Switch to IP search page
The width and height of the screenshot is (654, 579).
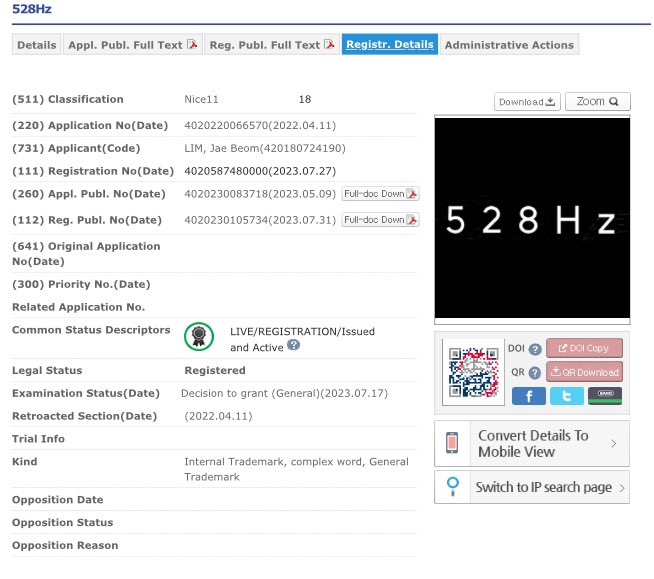point(532,487)
